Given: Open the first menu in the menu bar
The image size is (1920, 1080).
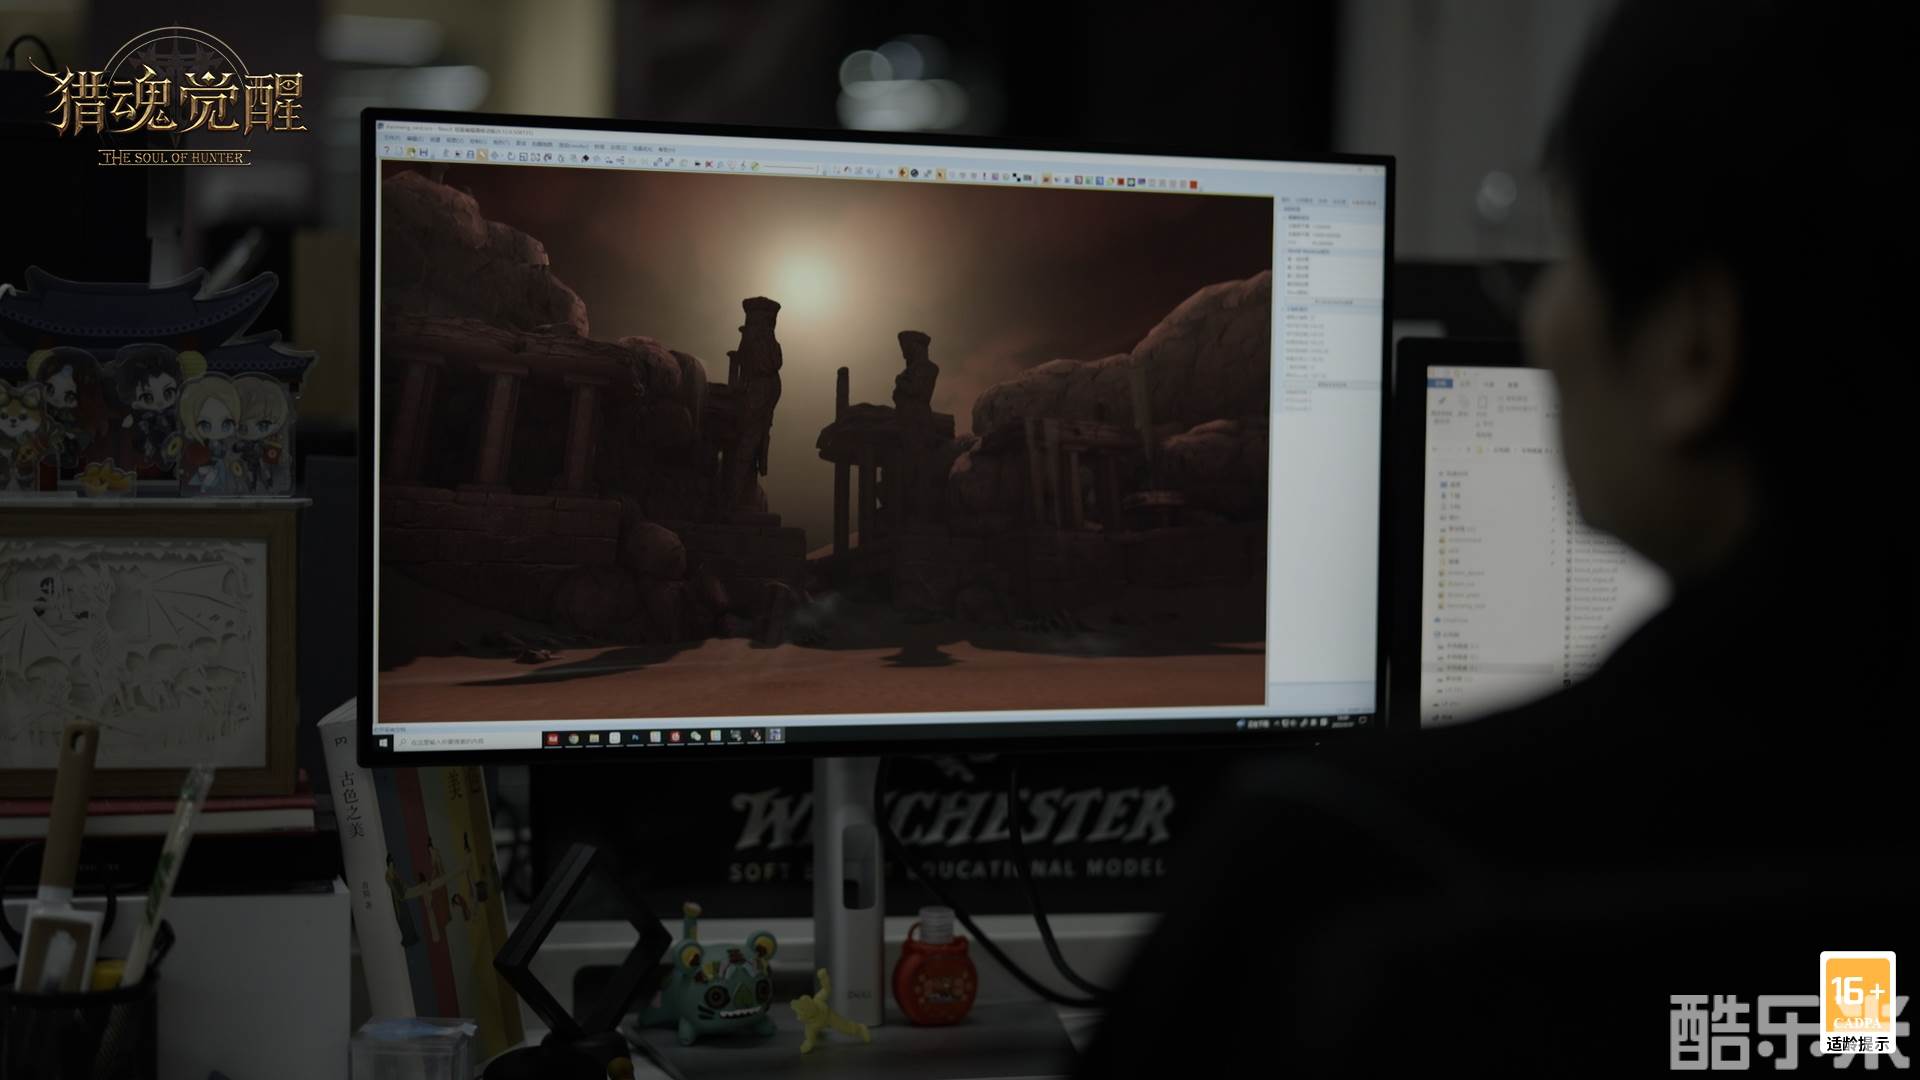Looking at the screenshot, I should coord(392,138).
